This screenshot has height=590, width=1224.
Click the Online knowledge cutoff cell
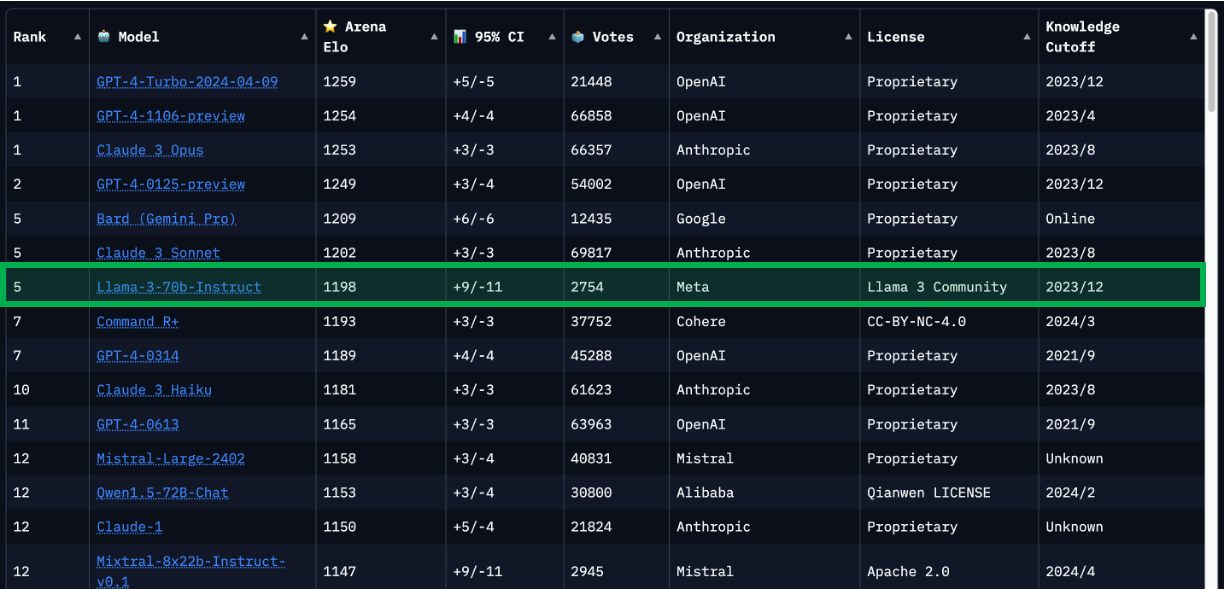[1071, 218]
